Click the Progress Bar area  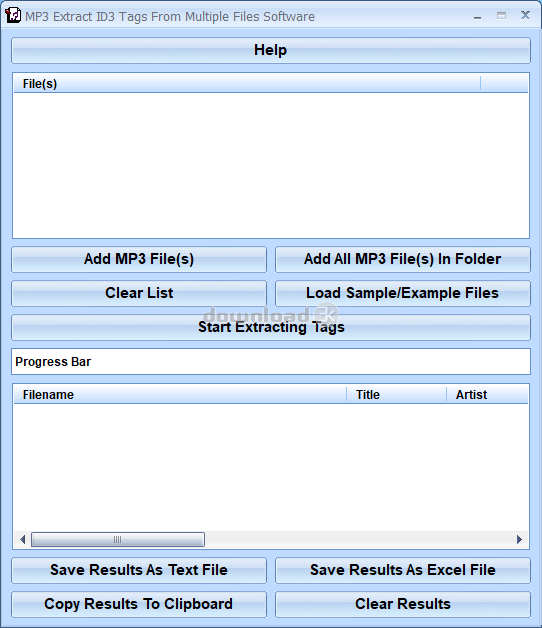click(271, 362)
